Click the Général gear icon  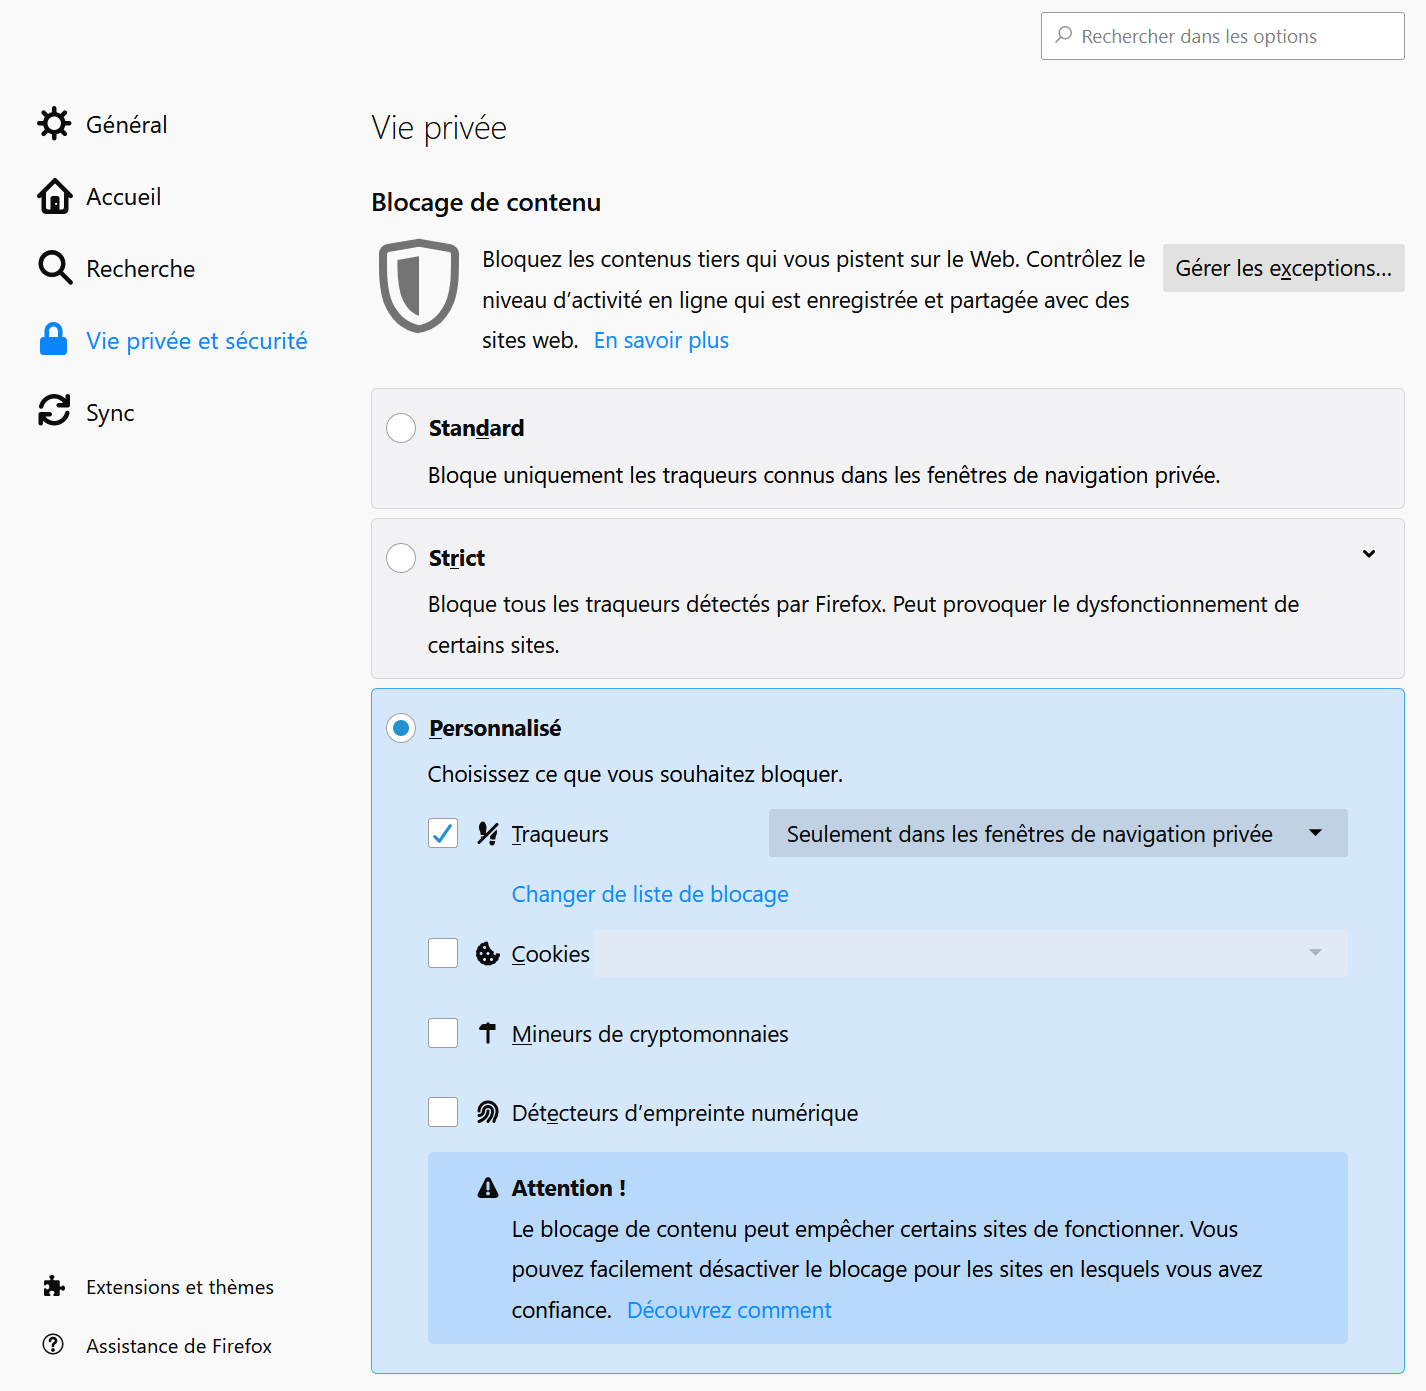pyautogui.click(x=54, y=124)
